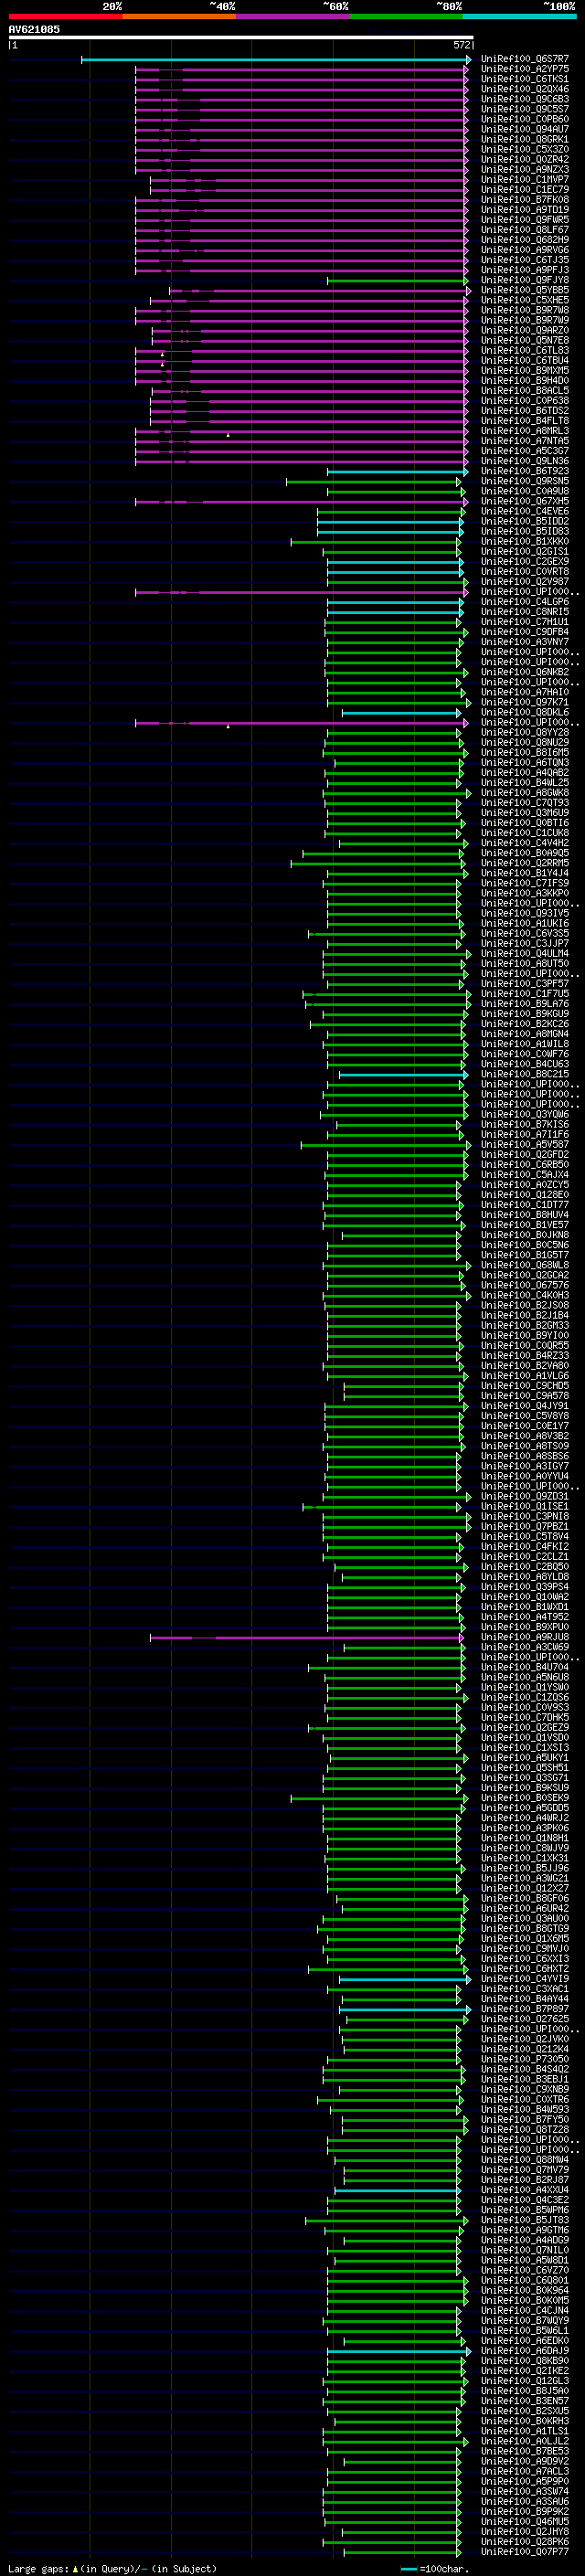Image resolution: width=585 pixels, height=2576 pixels.
Task: Open hit UniRef100_A2YP75
Action: pyautogui.click(x=525, y=69)
